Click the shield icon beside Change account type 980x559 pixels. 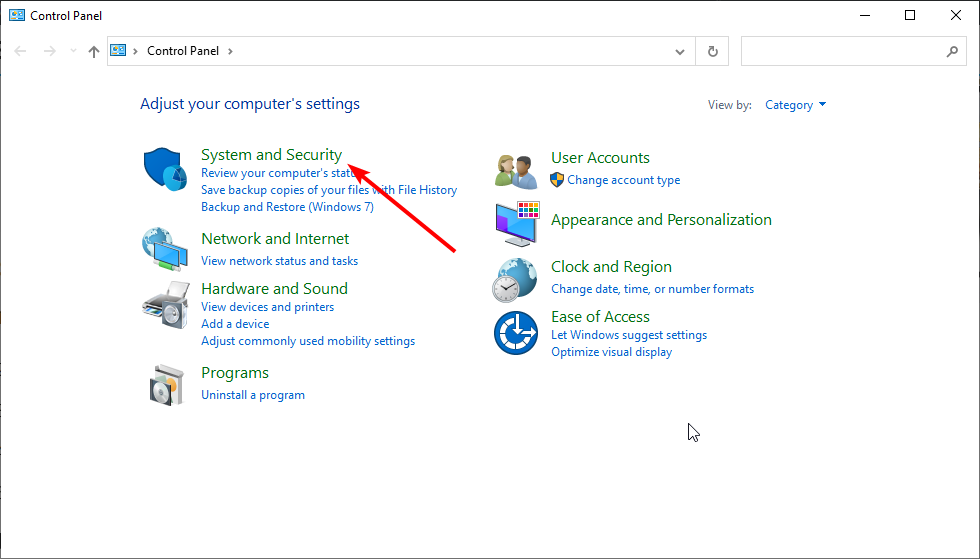[x=557, y=180]
